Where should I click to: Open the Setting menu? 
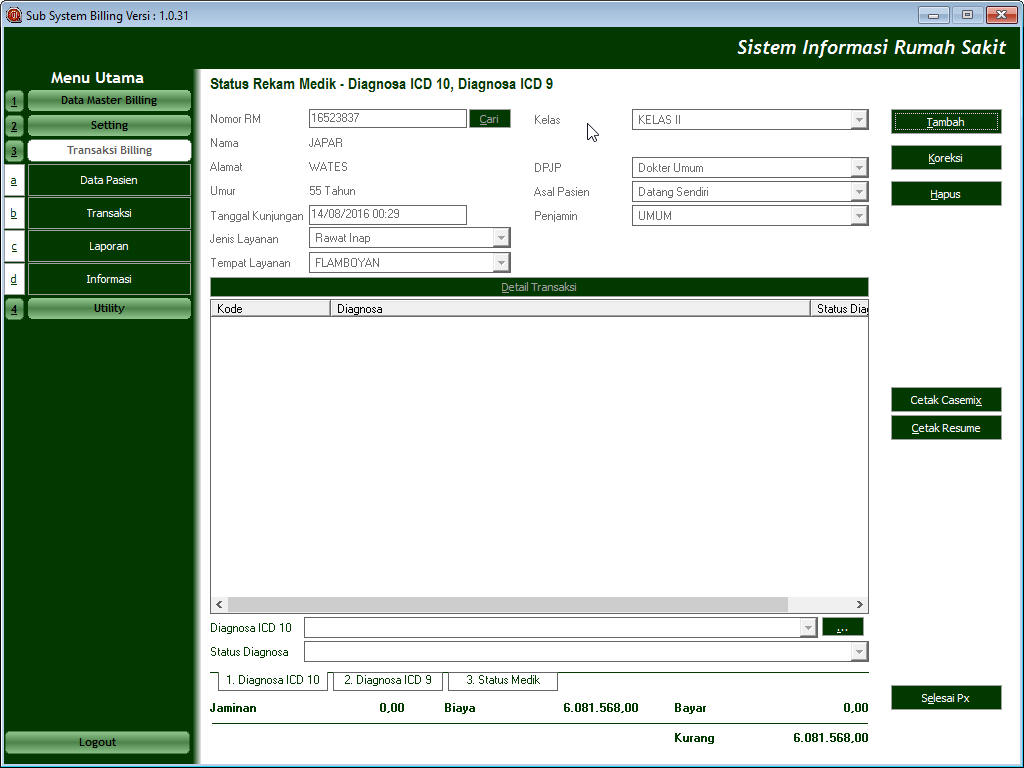pos(109,125)
